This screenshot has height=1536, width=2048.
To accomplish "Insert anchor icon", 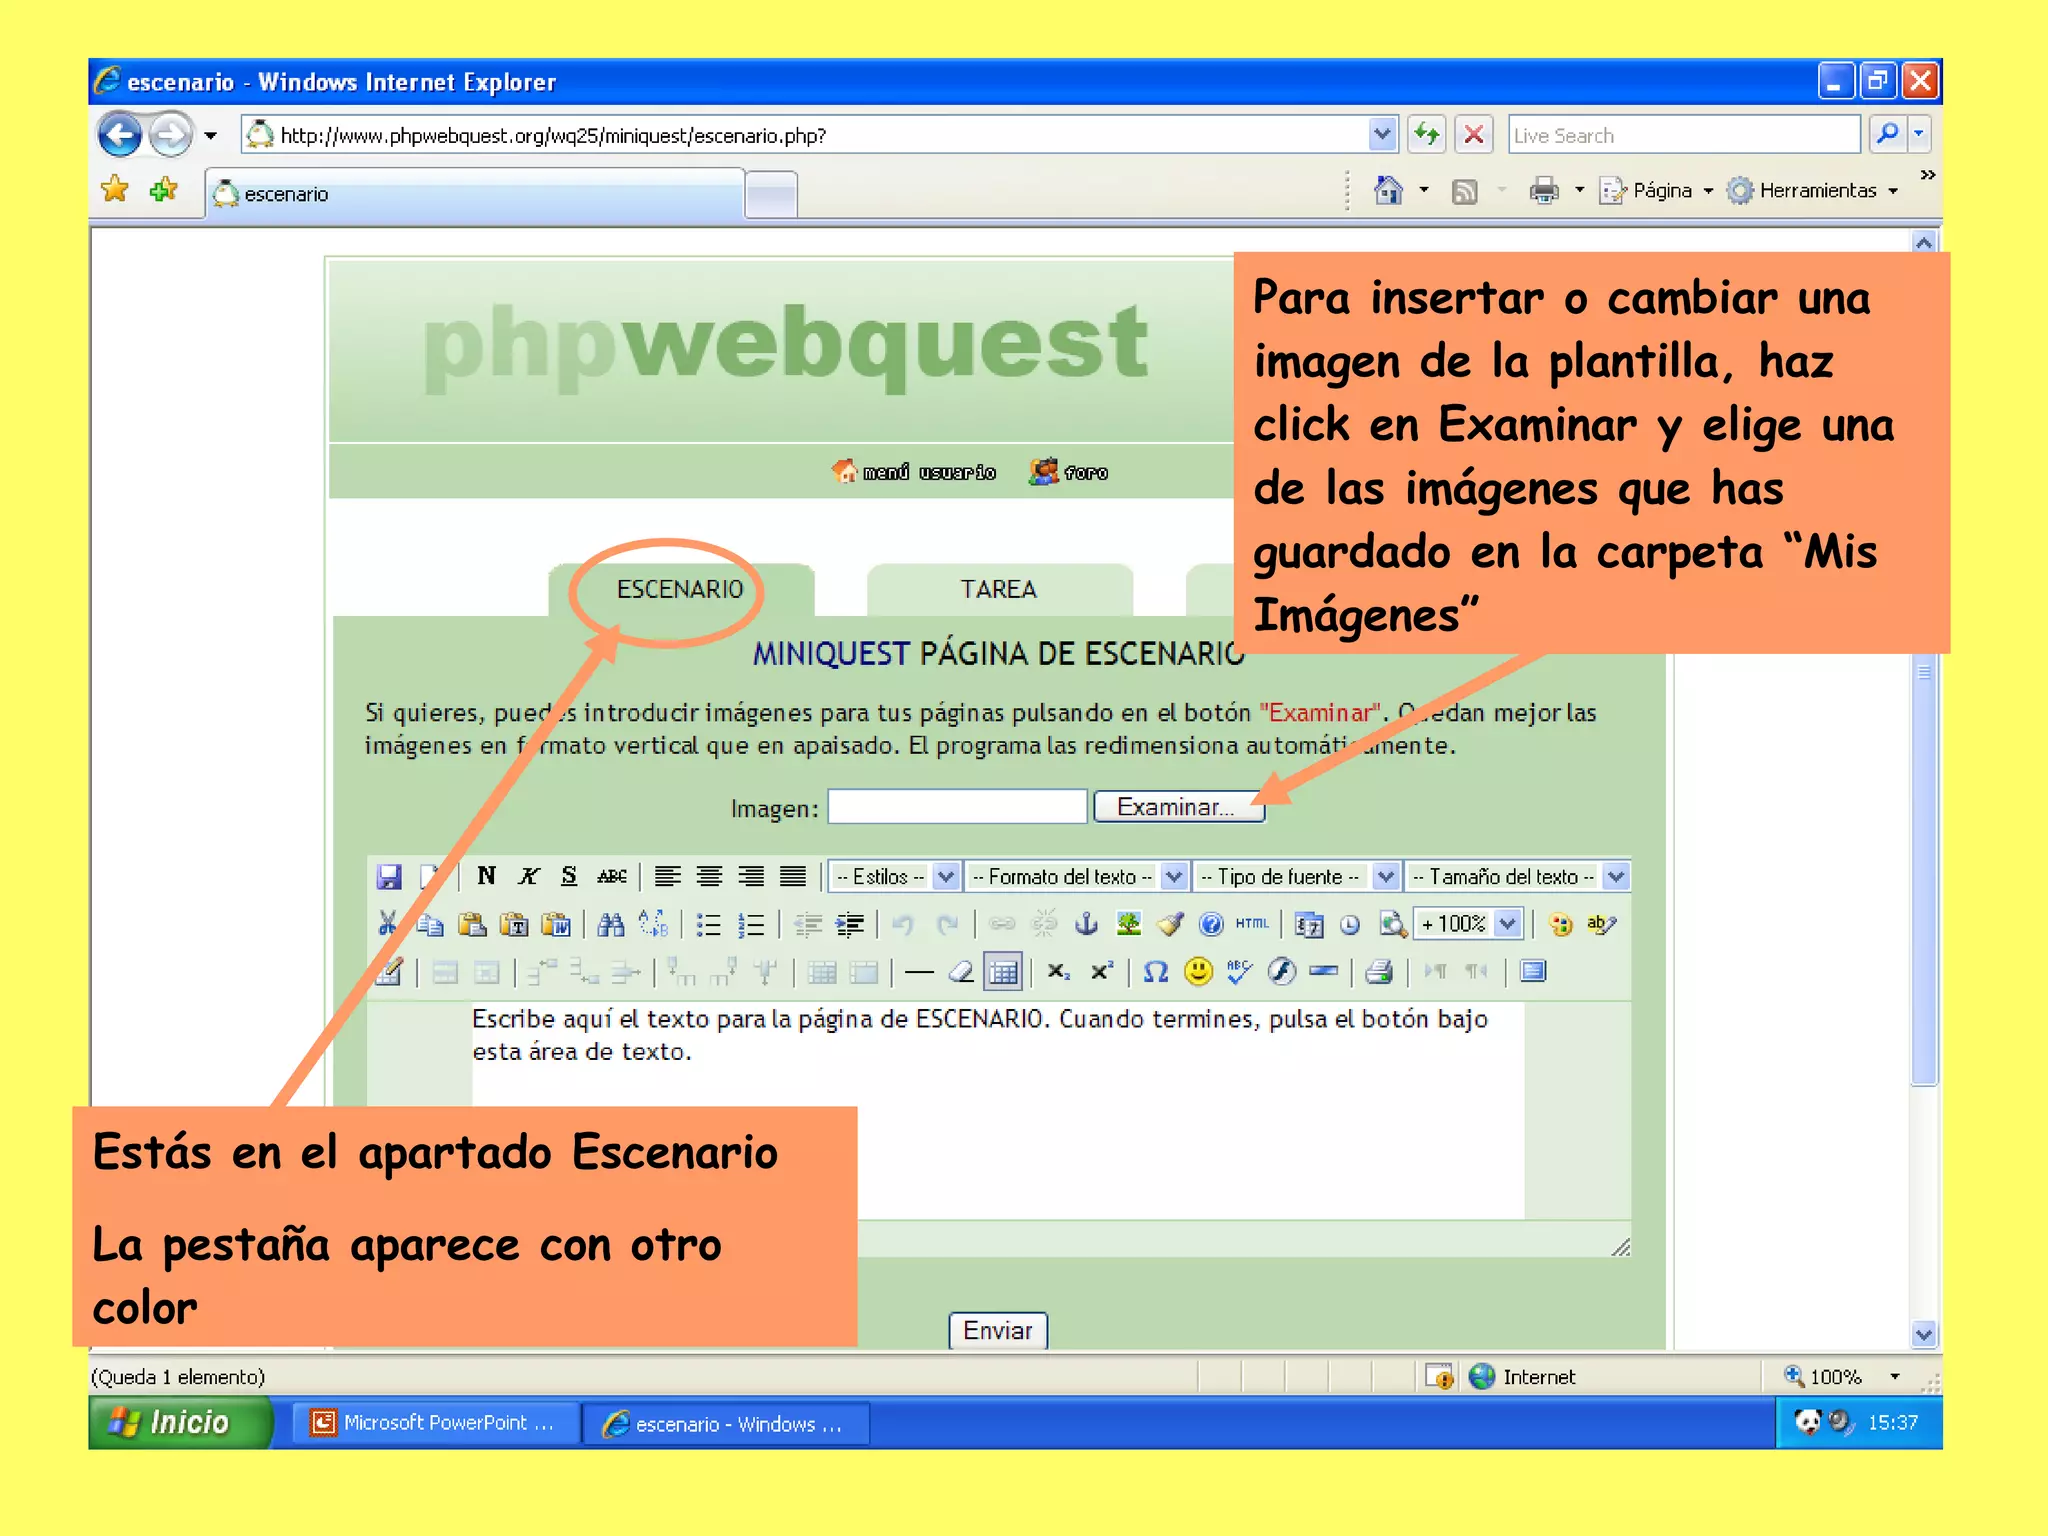I will click(1086, 924).
